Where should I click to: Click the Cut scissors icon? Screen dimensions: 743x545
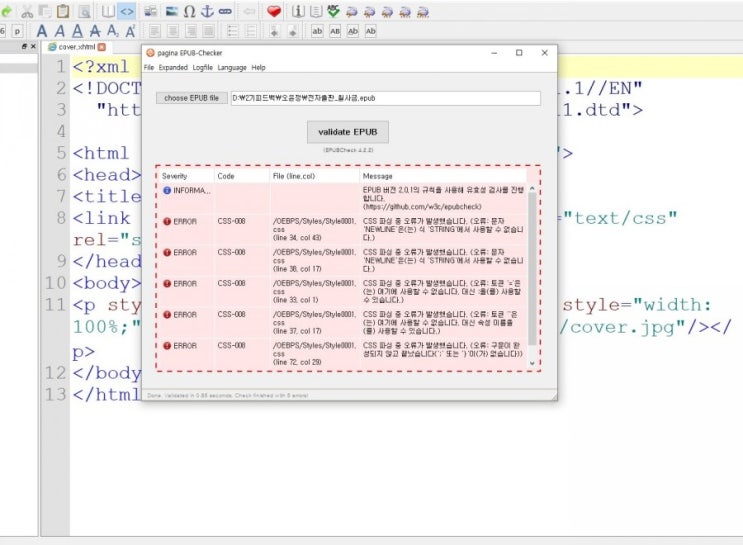coord(27,11)
